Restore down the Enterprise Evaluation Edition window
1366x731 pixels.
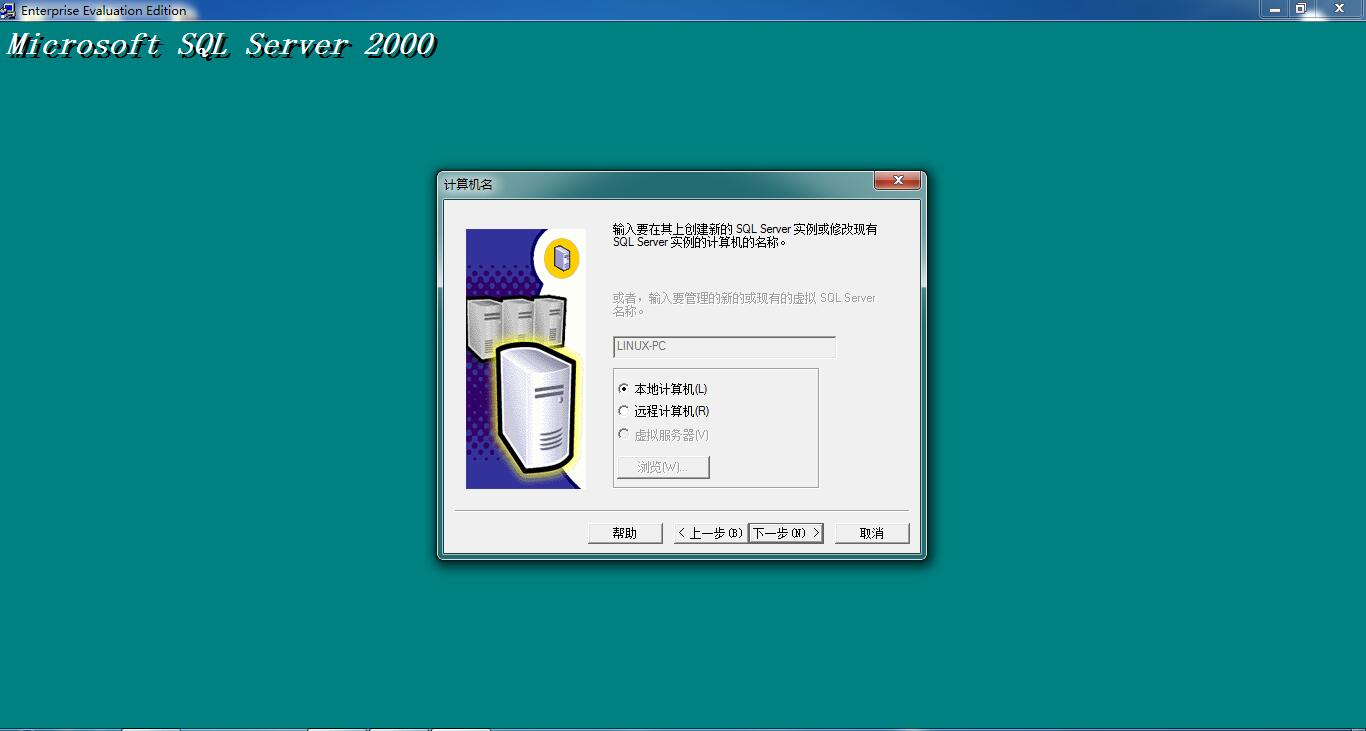[x=1301, y=9]
